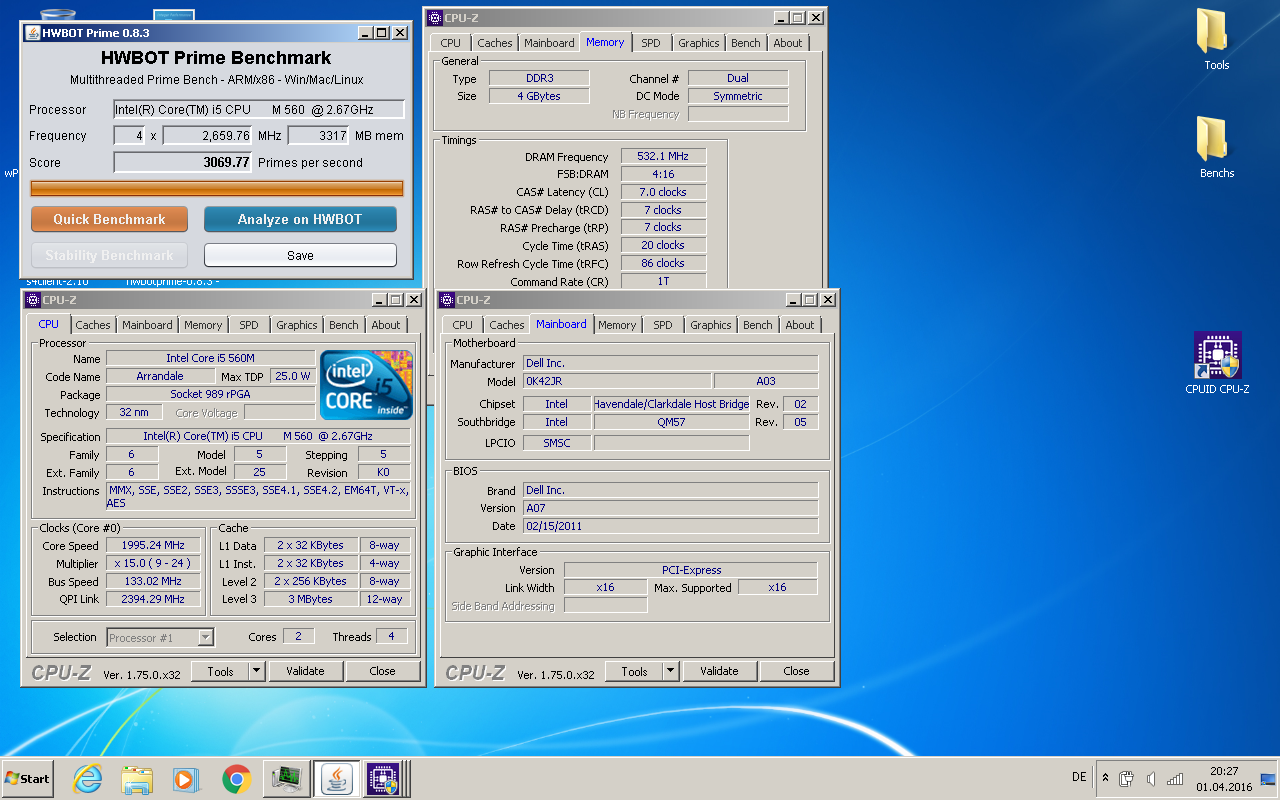This screenshot has height=800, width=1280.
Task: Show hidden system tray icons
Action: coord(1105,778)
